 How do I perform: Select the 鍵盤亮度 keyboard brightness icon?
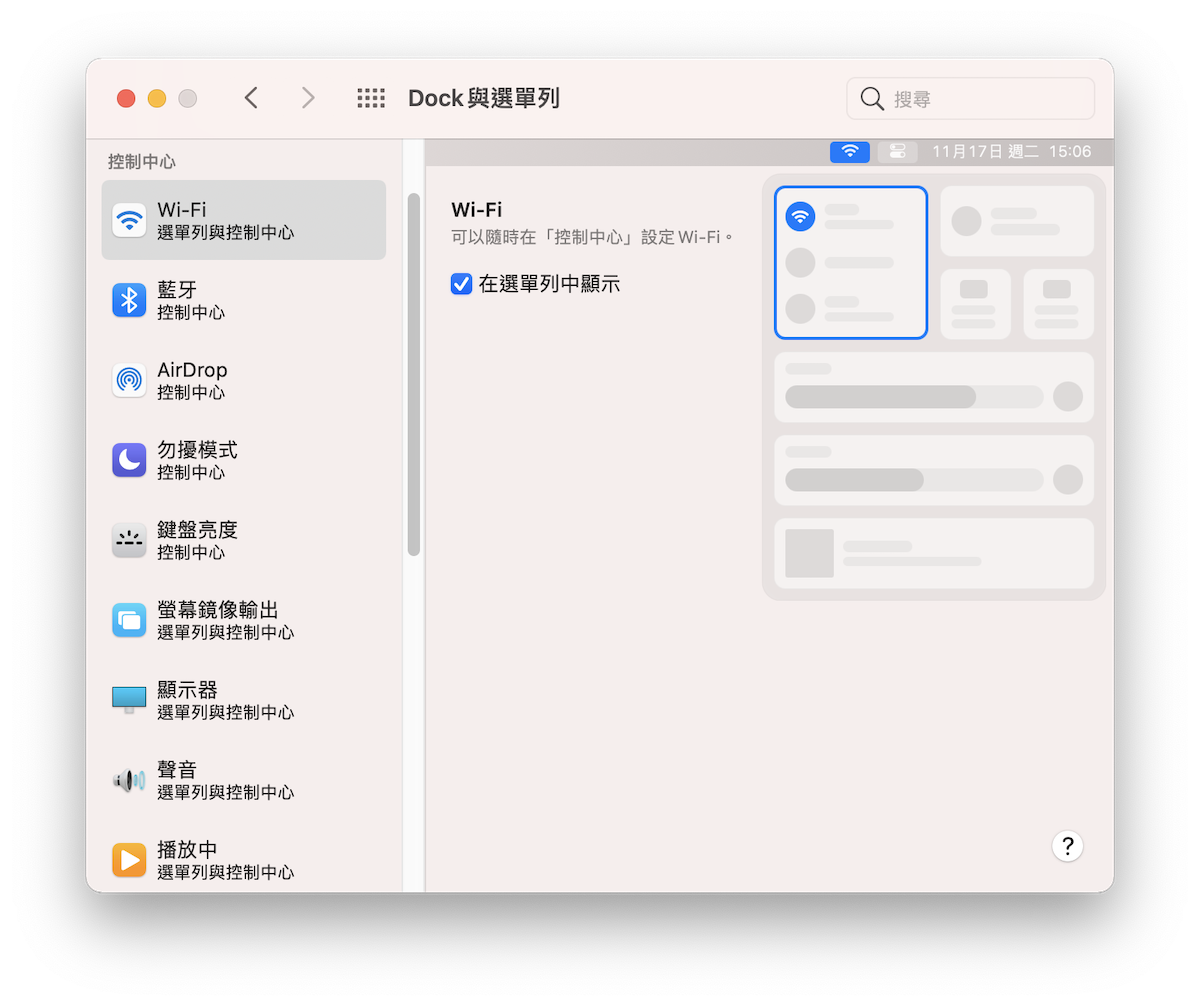[x=129, y=540]
